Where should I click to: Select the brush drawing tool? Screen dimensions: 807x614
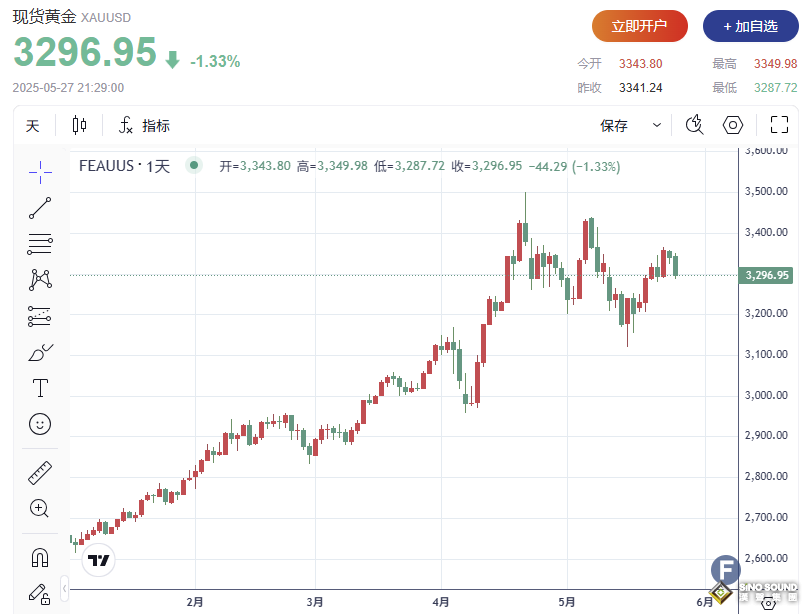[40, 352]
